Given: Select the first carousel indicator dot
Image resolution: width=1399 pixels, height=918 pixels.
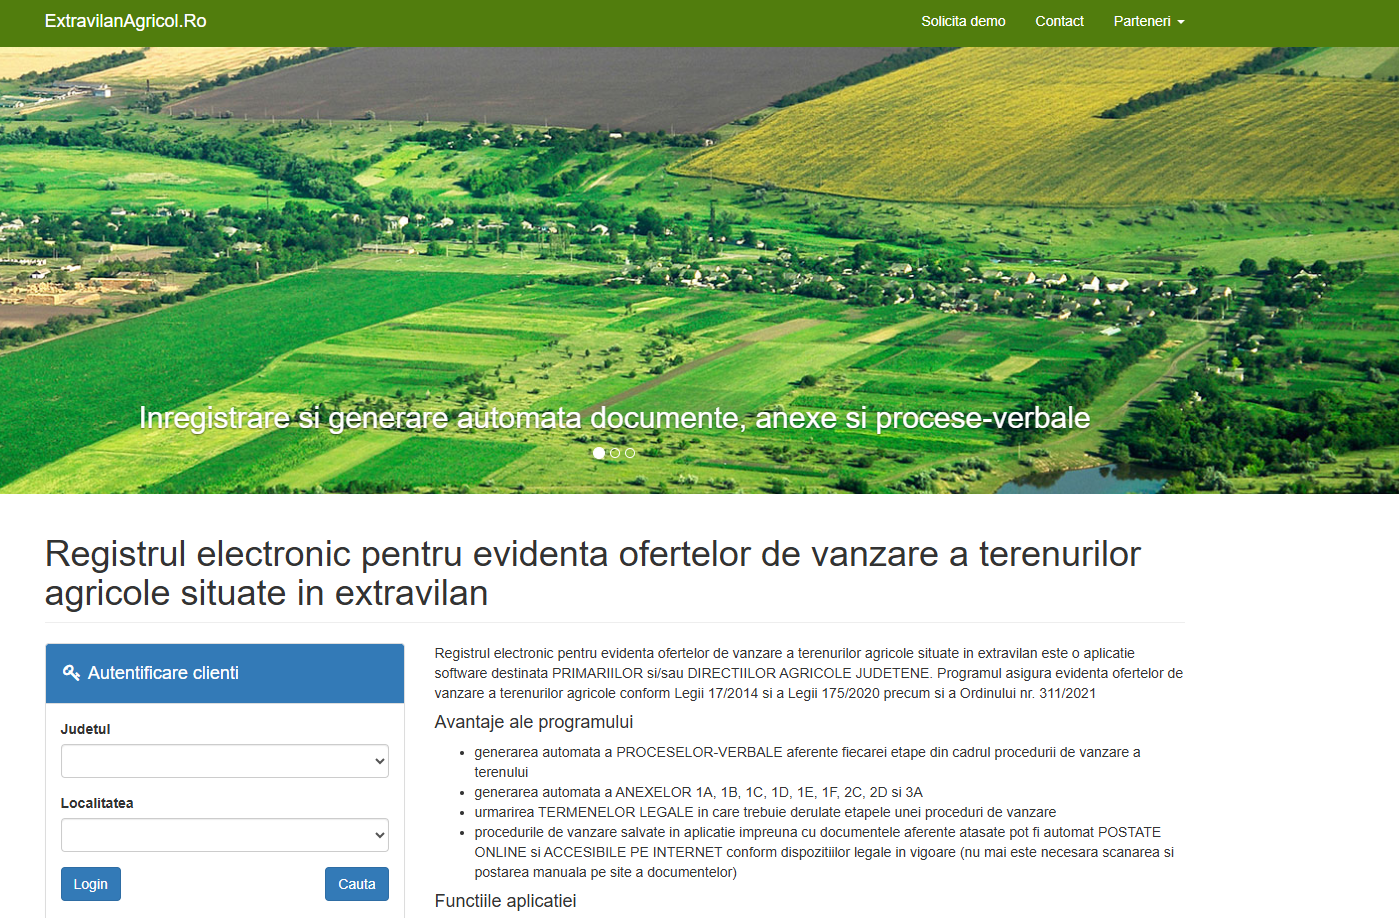Looking at the screenshot, I should coord(599,453).
